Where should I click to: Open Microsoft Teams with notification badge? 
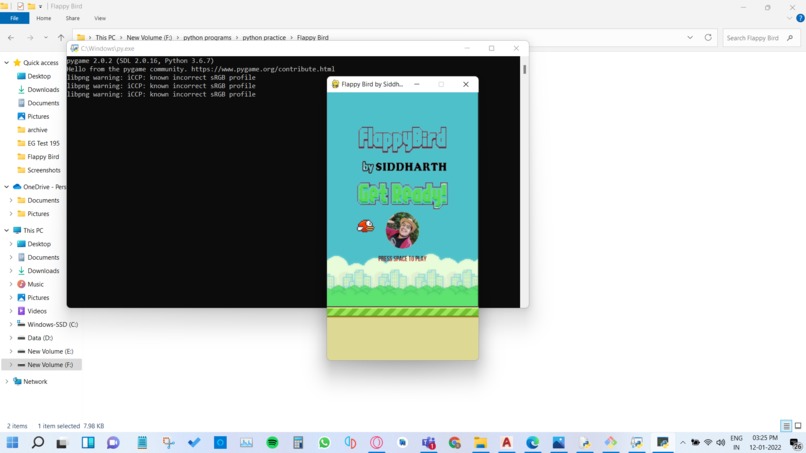tap(429, 442)
